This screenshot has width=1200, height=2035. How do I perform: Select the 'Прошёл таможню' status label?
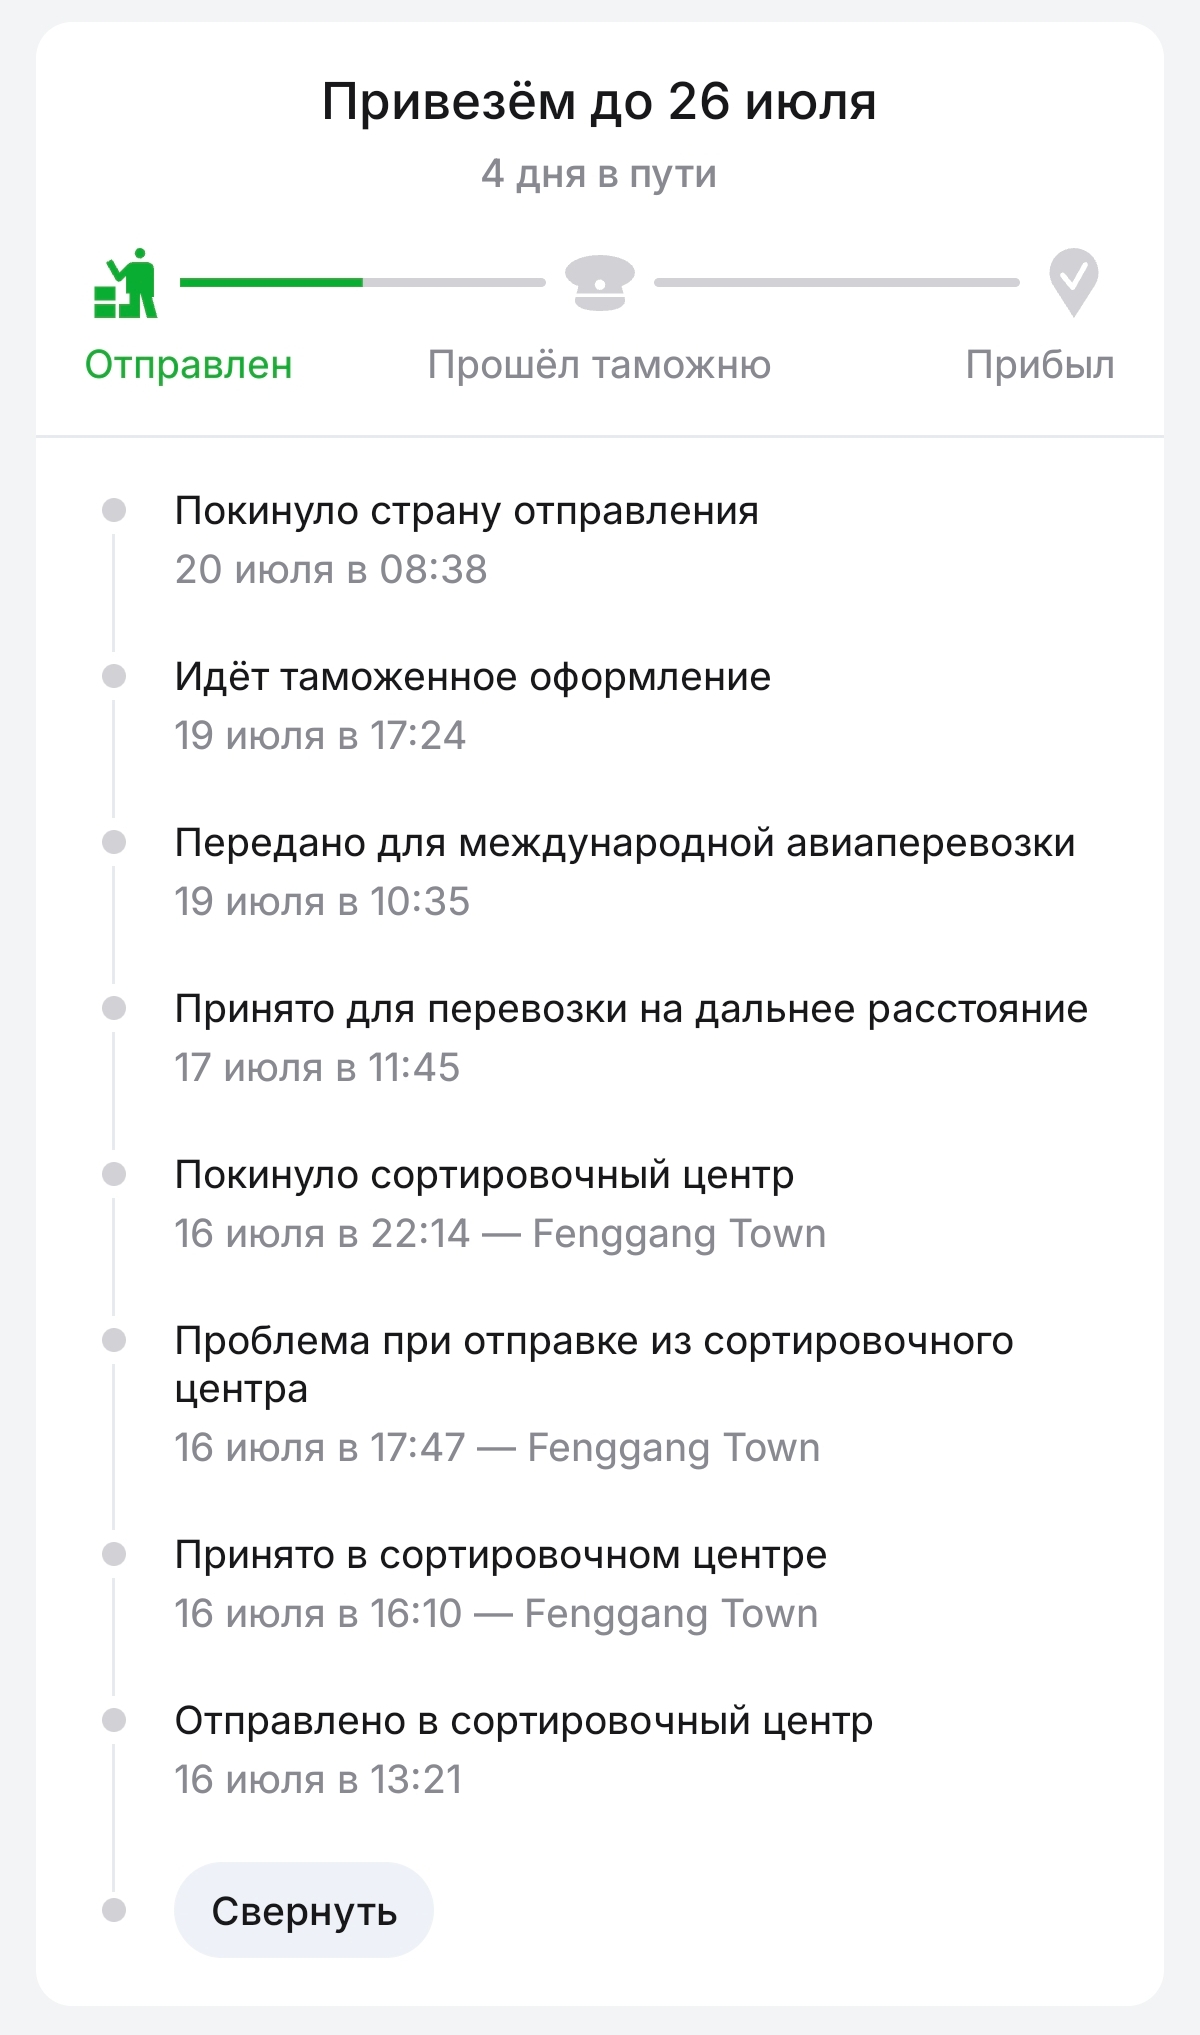click(x=599, y=365)
